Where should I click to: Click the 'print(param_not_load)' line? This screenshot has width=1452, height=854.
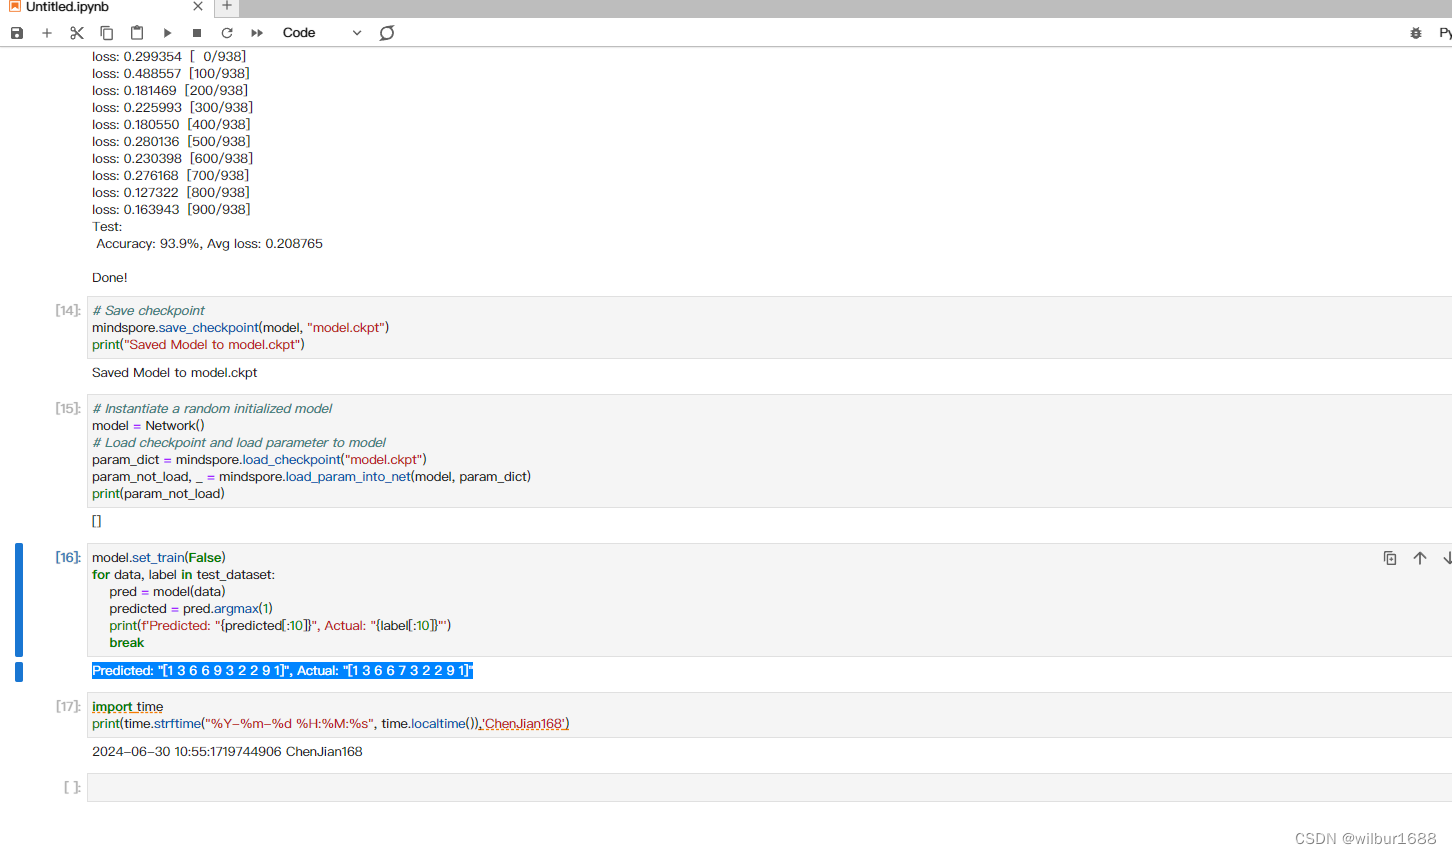pyautogui.click(x=158, y=494)
